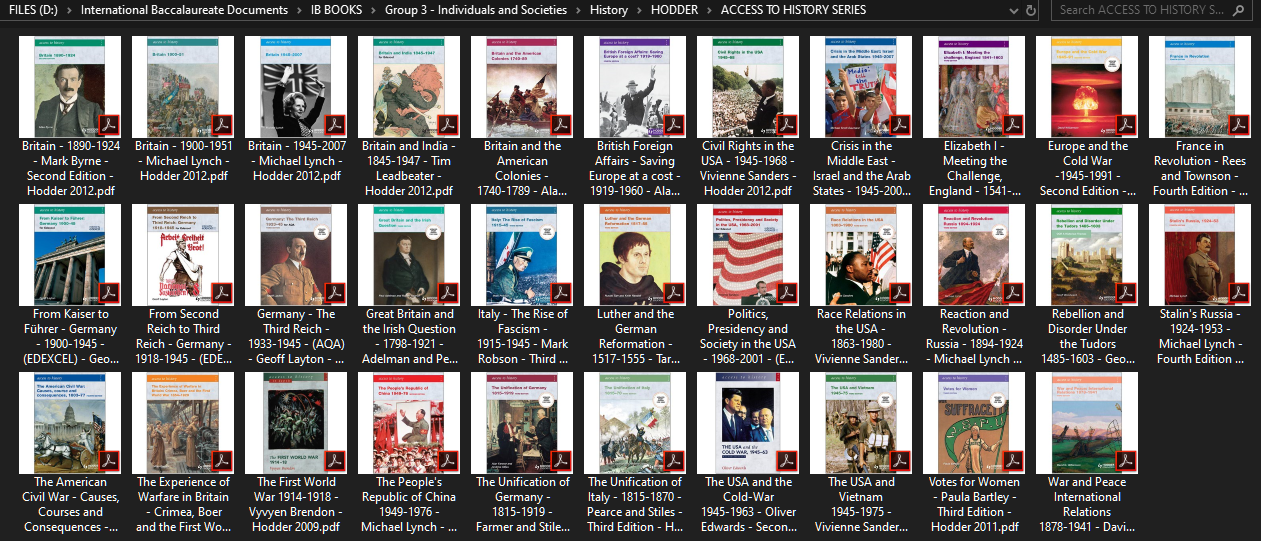Click file name The USA and Vietnam
This screenshot has width=1261, height=541.
pos(861,504)
